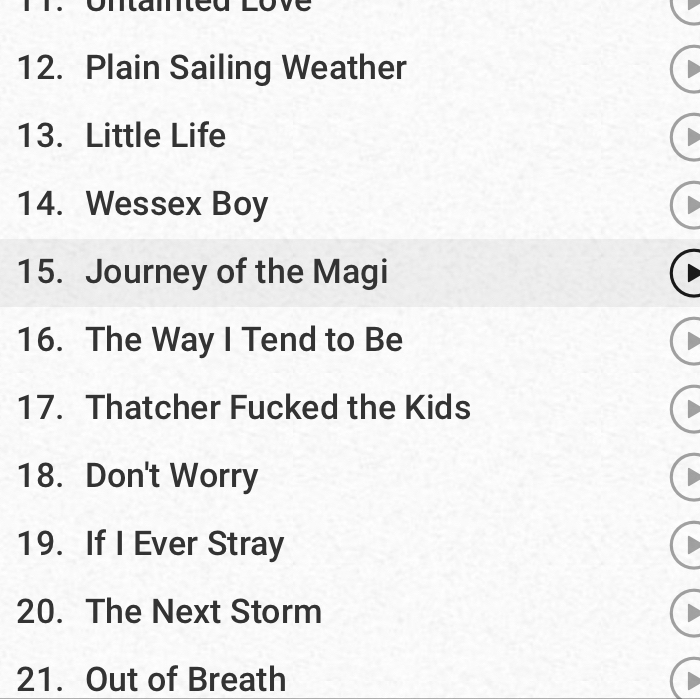Play track 12 Plain Sailing Weather
The image size is (700, 699).
(x=686, y=69)
